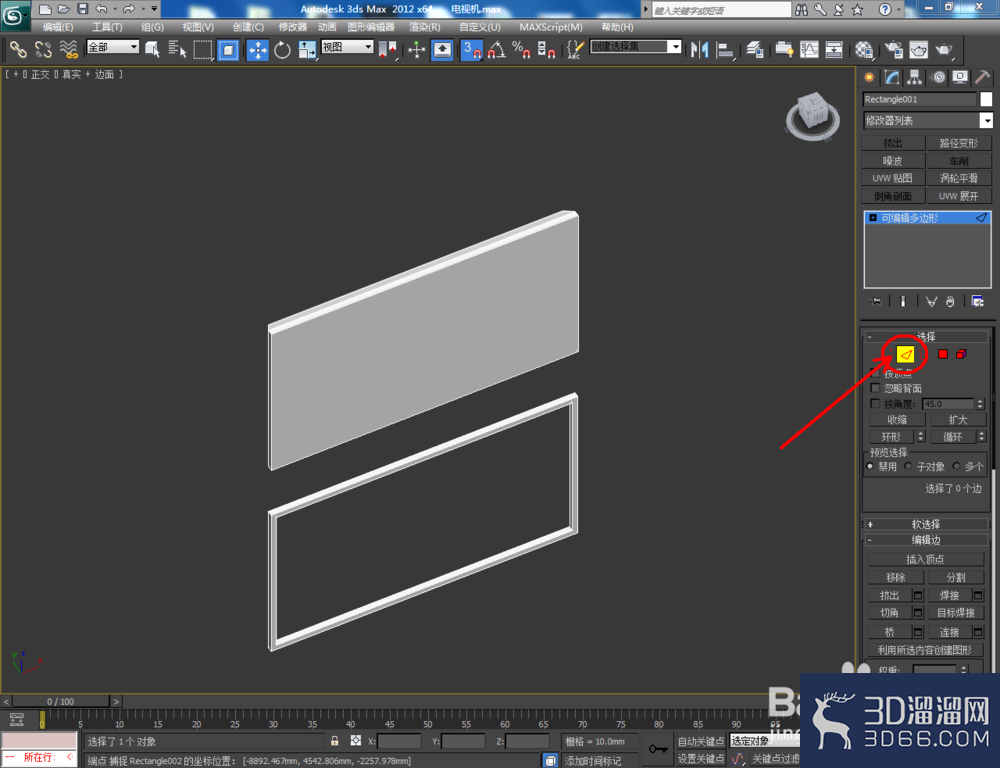Click the Bind to Space Warp tool
Viewport: 1000px width, 768px height.
pyautogui.click(x=68, y=50)
